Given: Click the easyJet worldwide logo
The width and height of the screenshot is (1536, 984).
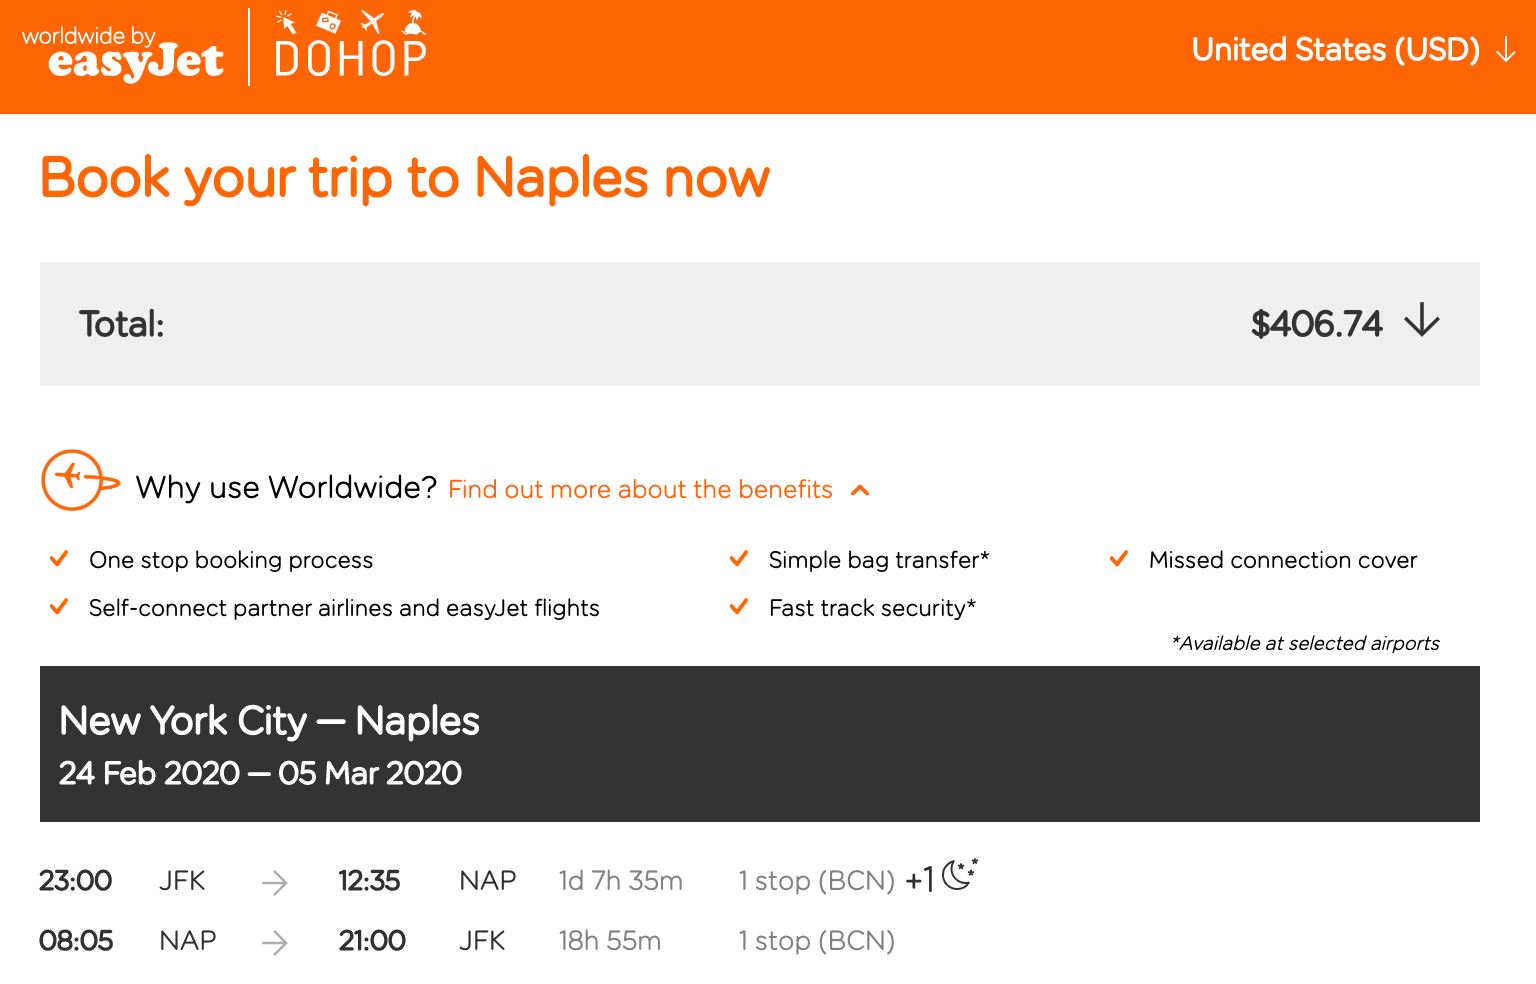Looking at the screenshot, I should (122, 54).
